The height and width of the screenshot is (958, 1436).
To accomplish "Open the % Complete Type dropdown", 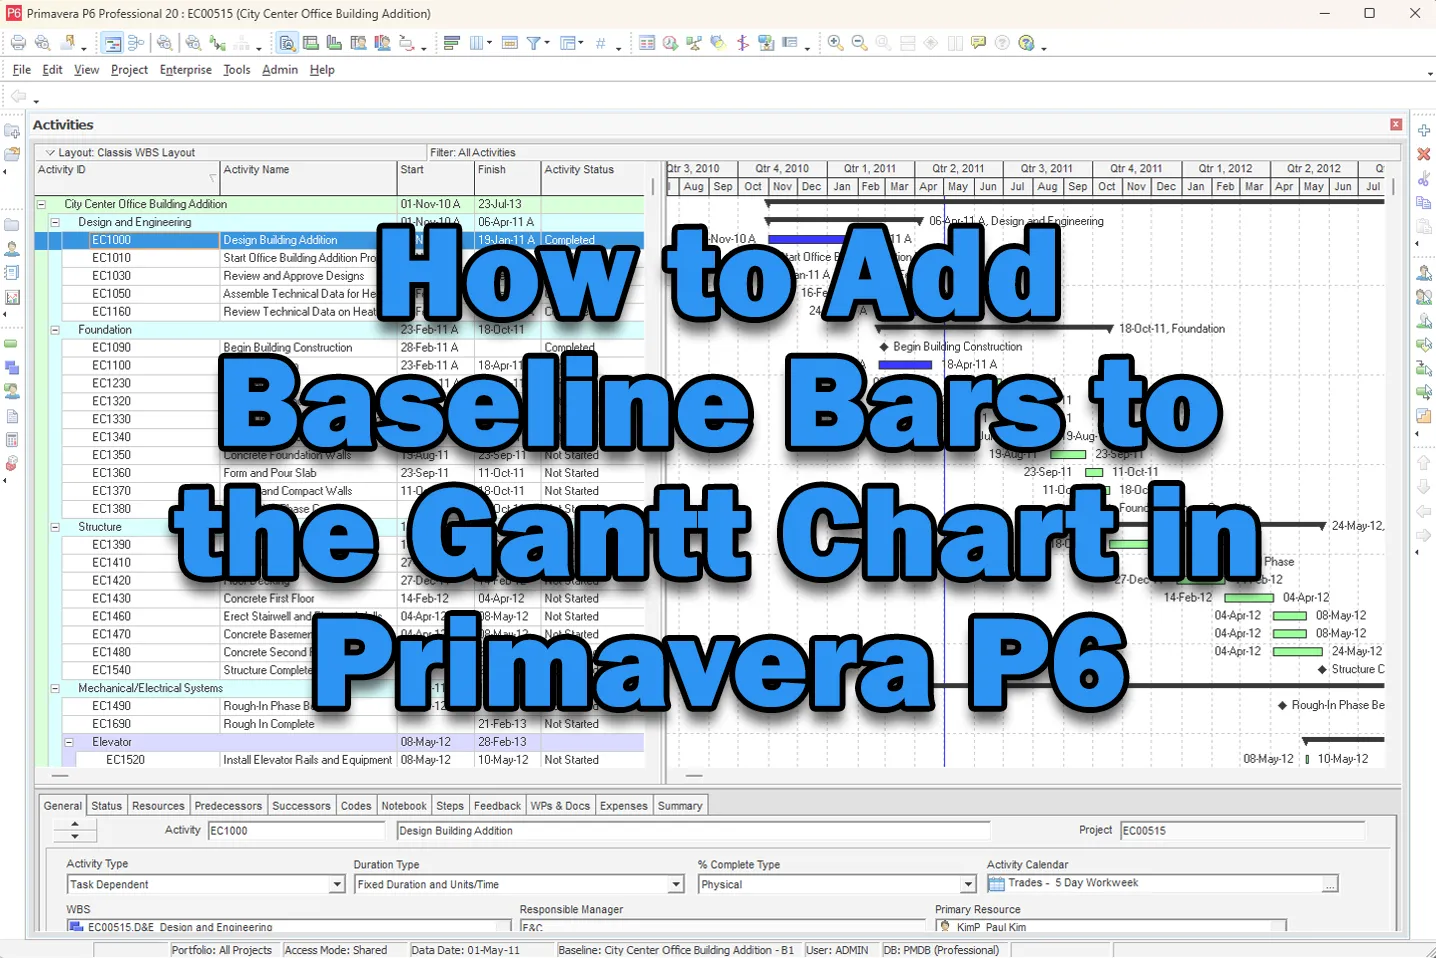I will click(966, 884).
